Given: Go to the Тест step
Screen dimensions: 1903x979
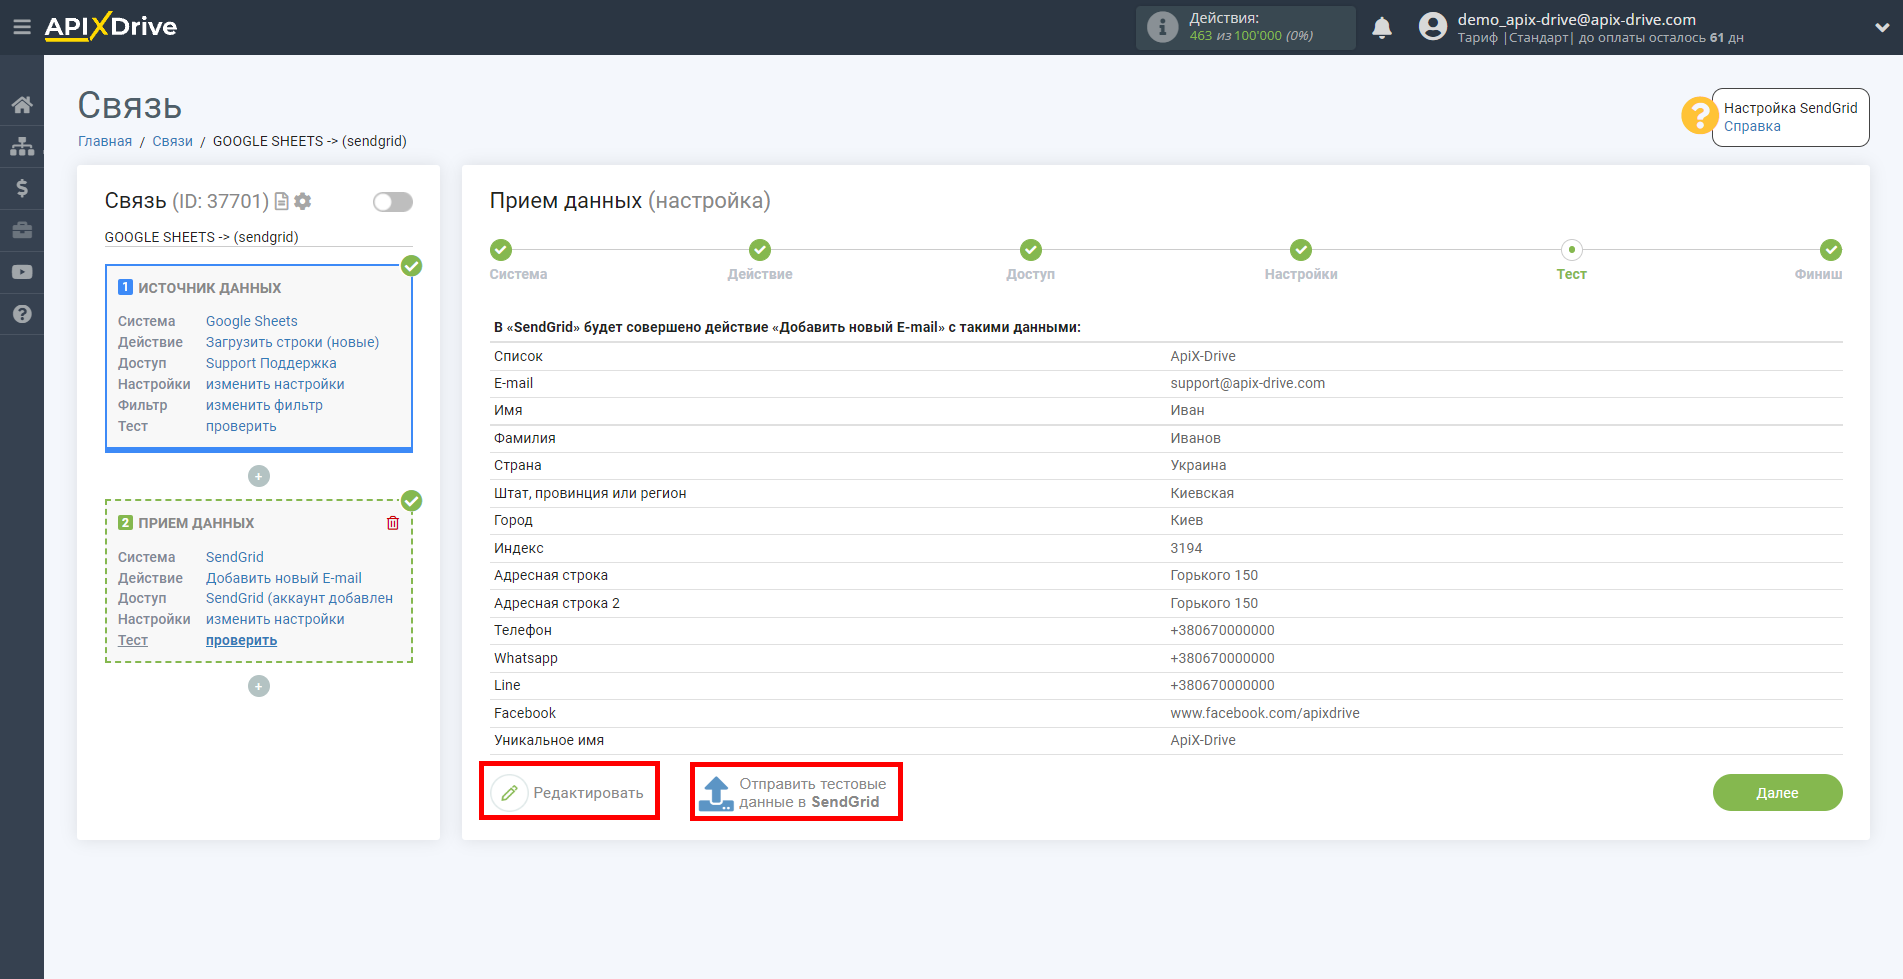Looking at the screenshot, I should point(1572,250).
